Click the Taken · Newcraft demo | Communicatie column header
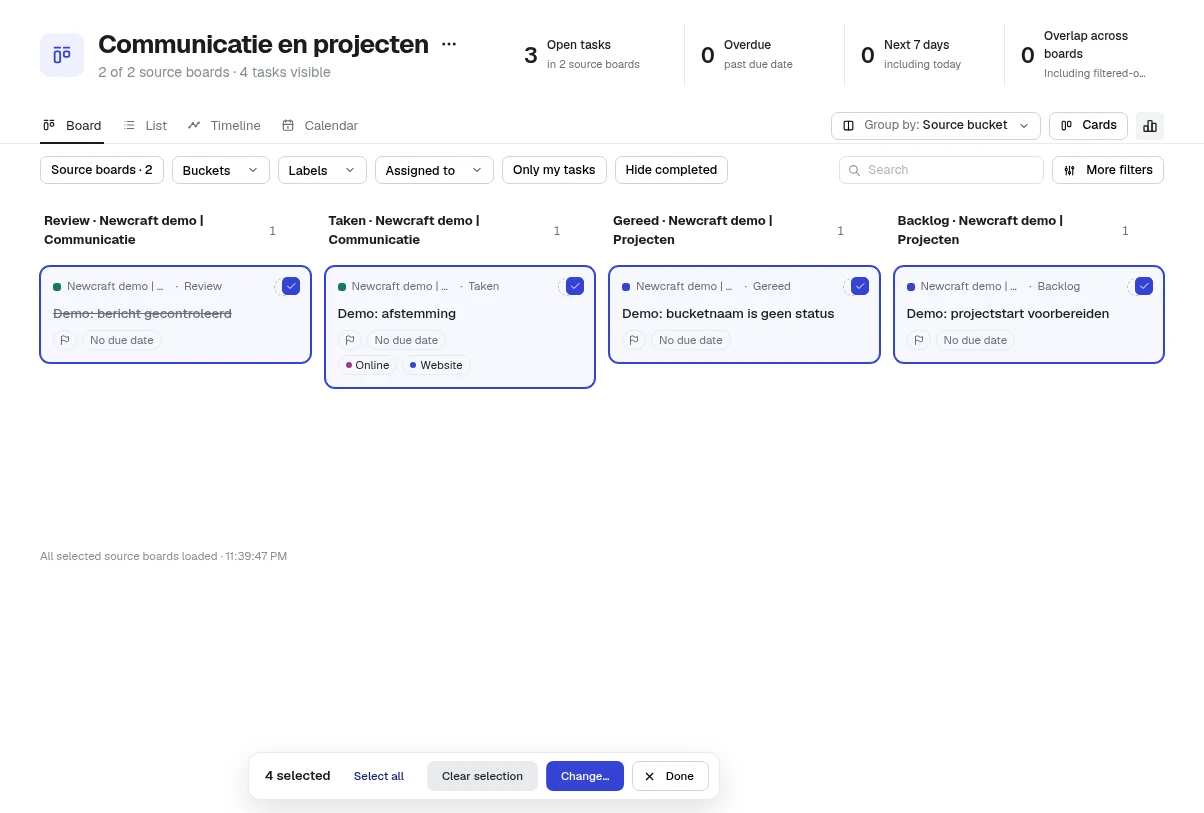 (x=404, y=230)
